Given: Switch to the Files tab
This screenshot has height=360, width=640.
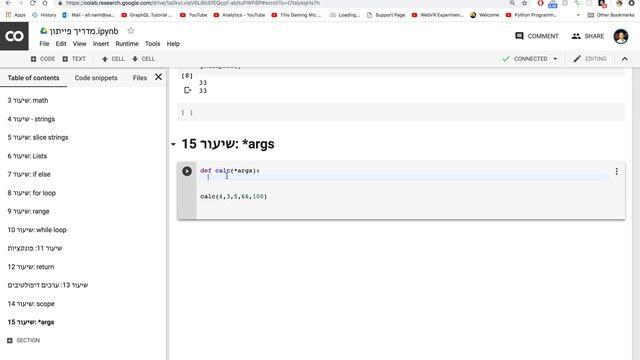Looking at the screenshot, I should tap(140, 78).
